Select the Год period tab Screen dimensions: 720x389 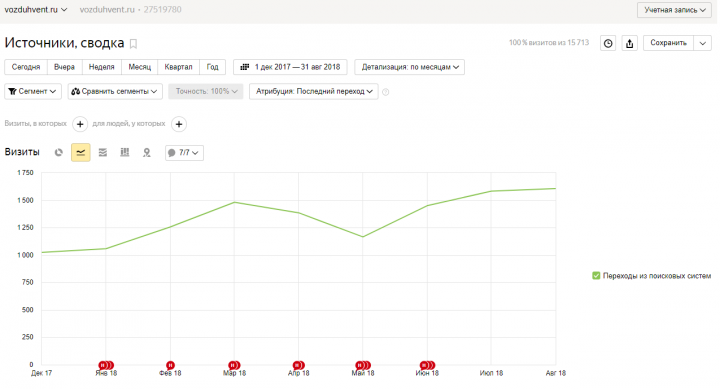pos(212,67)
